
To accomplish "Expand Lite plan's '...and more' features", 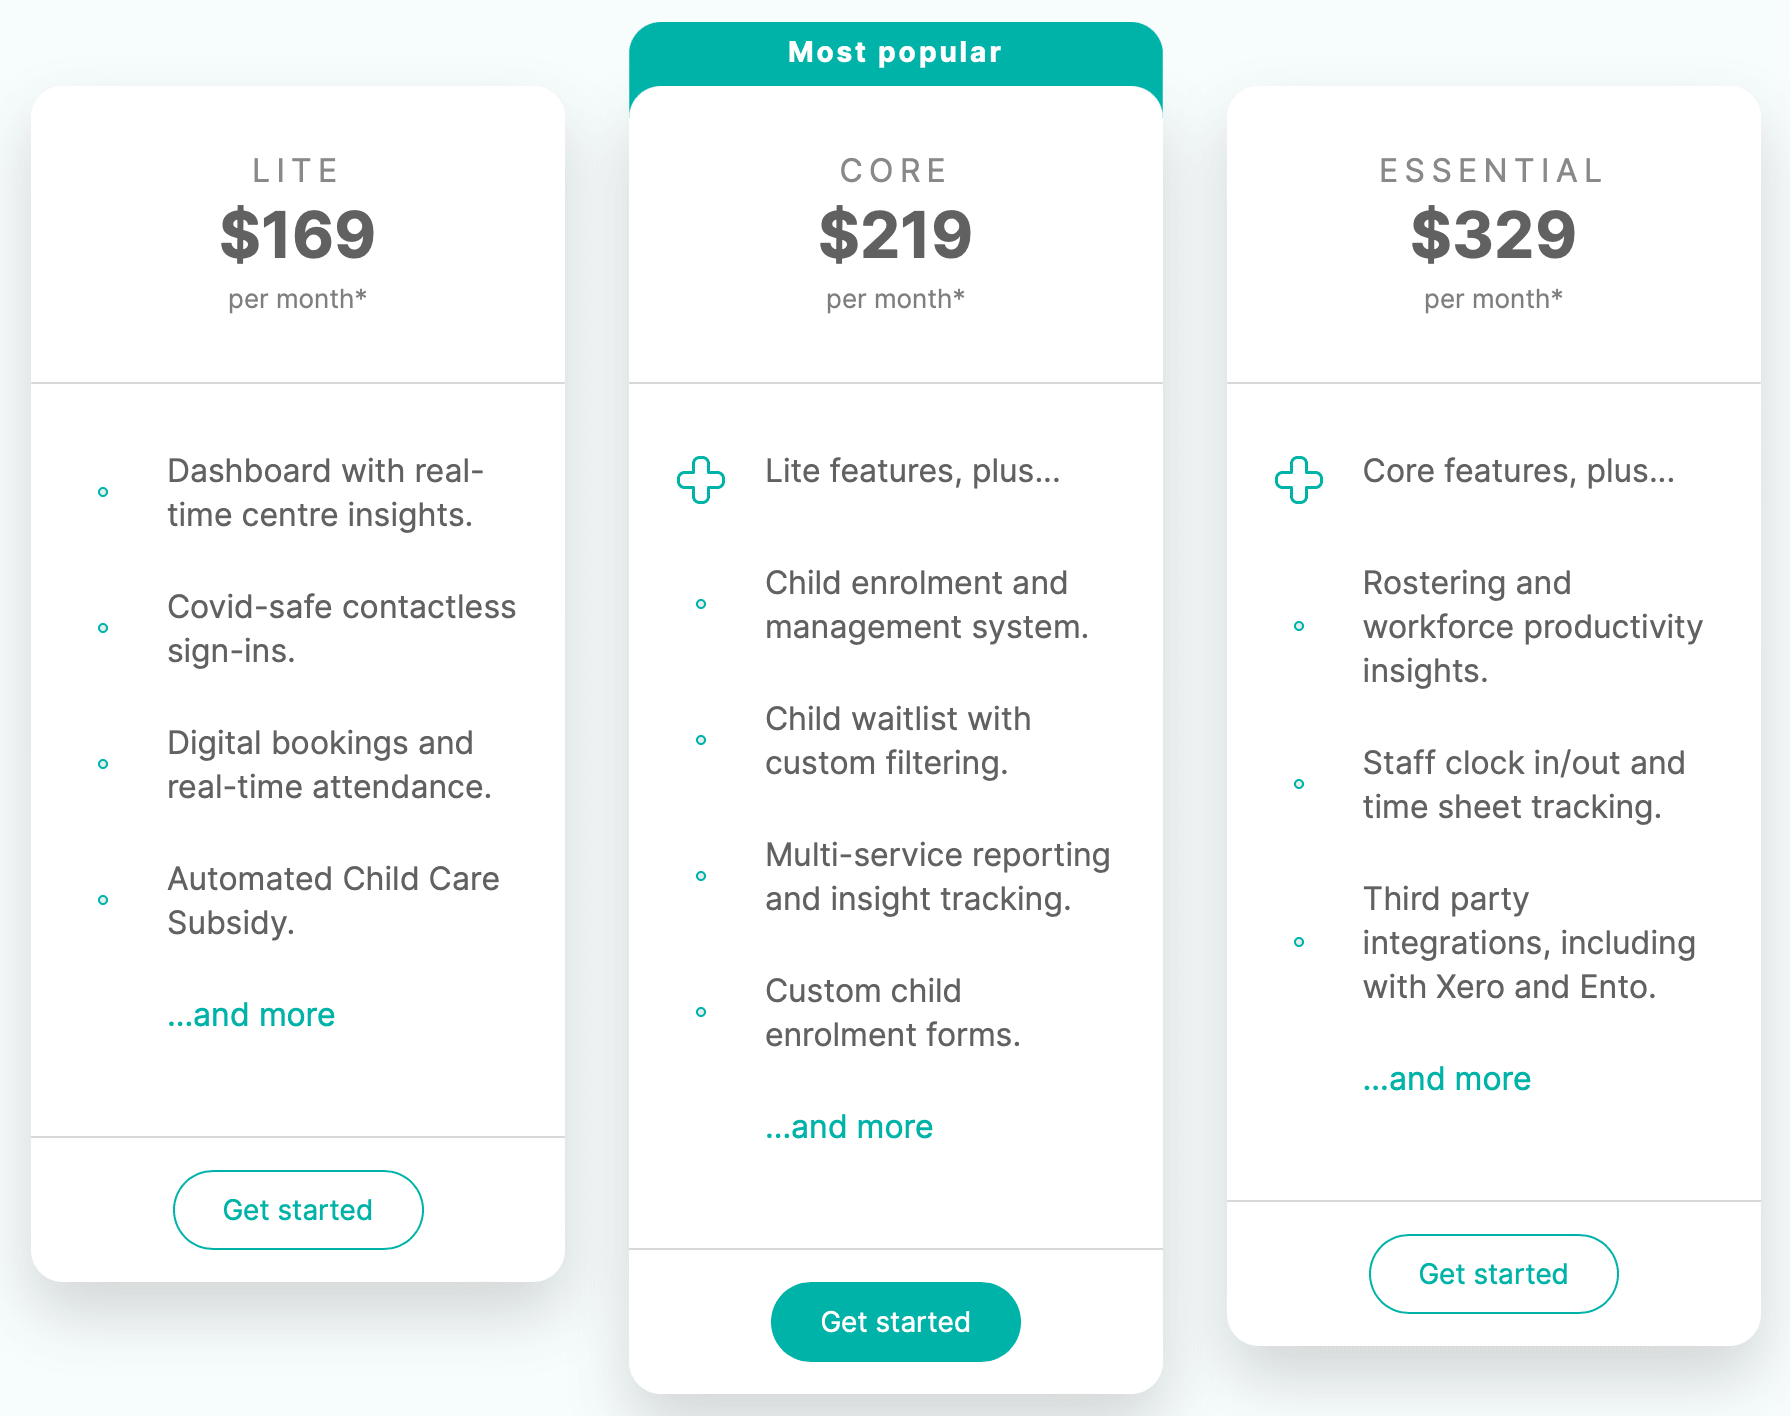I will click(250, 1015).
